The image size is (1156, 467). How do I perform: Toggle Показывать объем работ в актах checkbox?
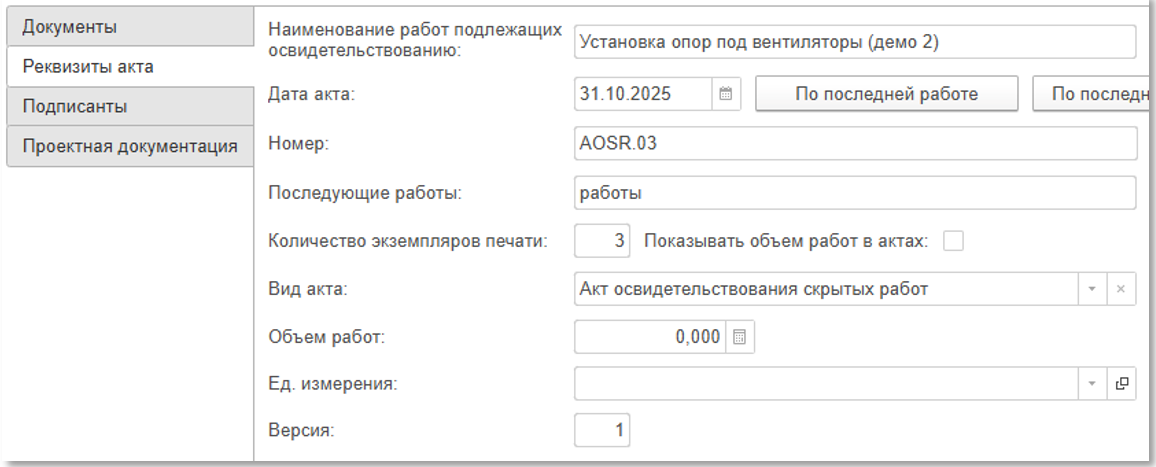pos(953,241)
